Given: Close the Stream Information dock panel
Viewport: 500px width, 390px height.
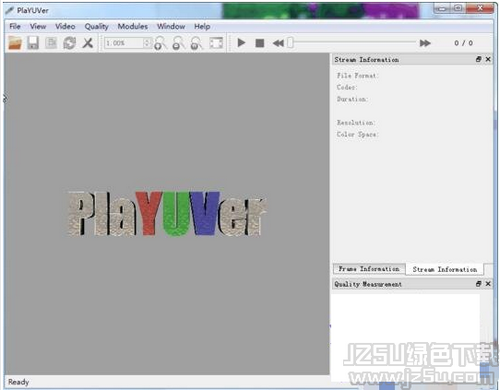Looking at the screenshot, I should coord(488,59).
